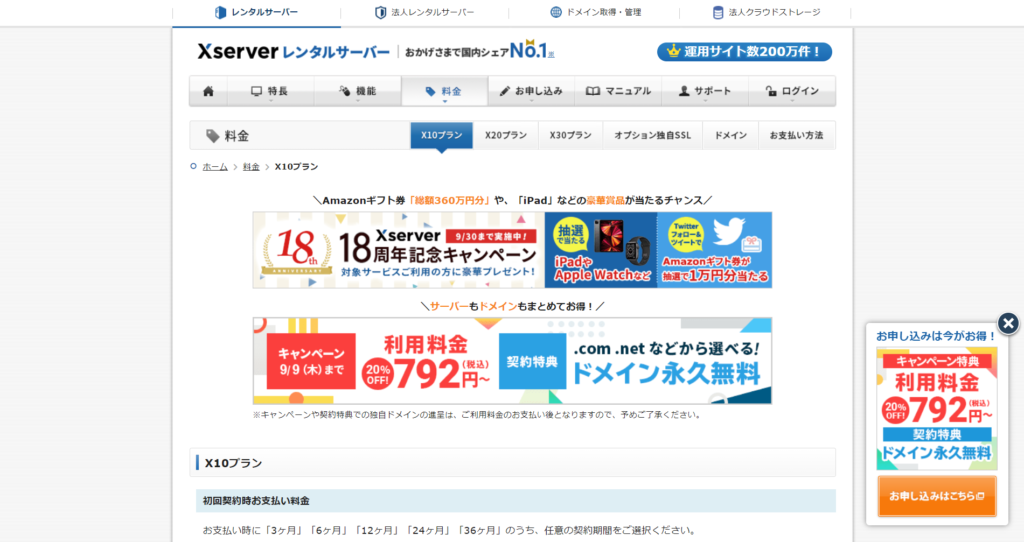Screen dimensions: 1024x542
Task: Click the お申し込みはこちら orange button
Action: [936, 496]
